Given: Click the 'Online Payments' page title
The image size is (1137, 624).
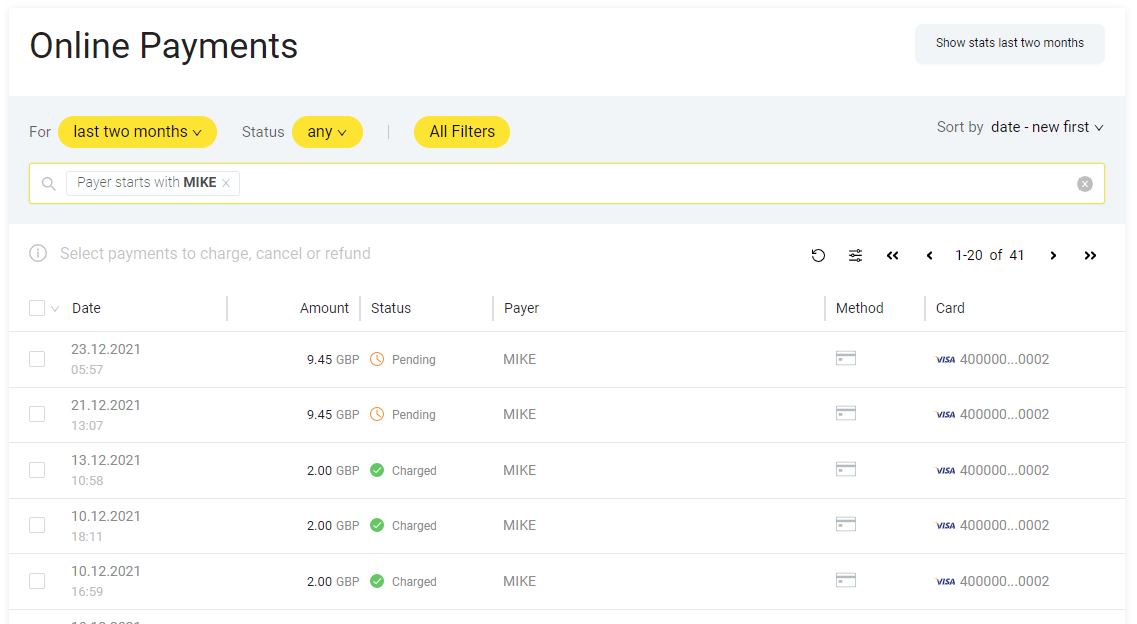Looking at the screenshot, I should pos(164,46).
